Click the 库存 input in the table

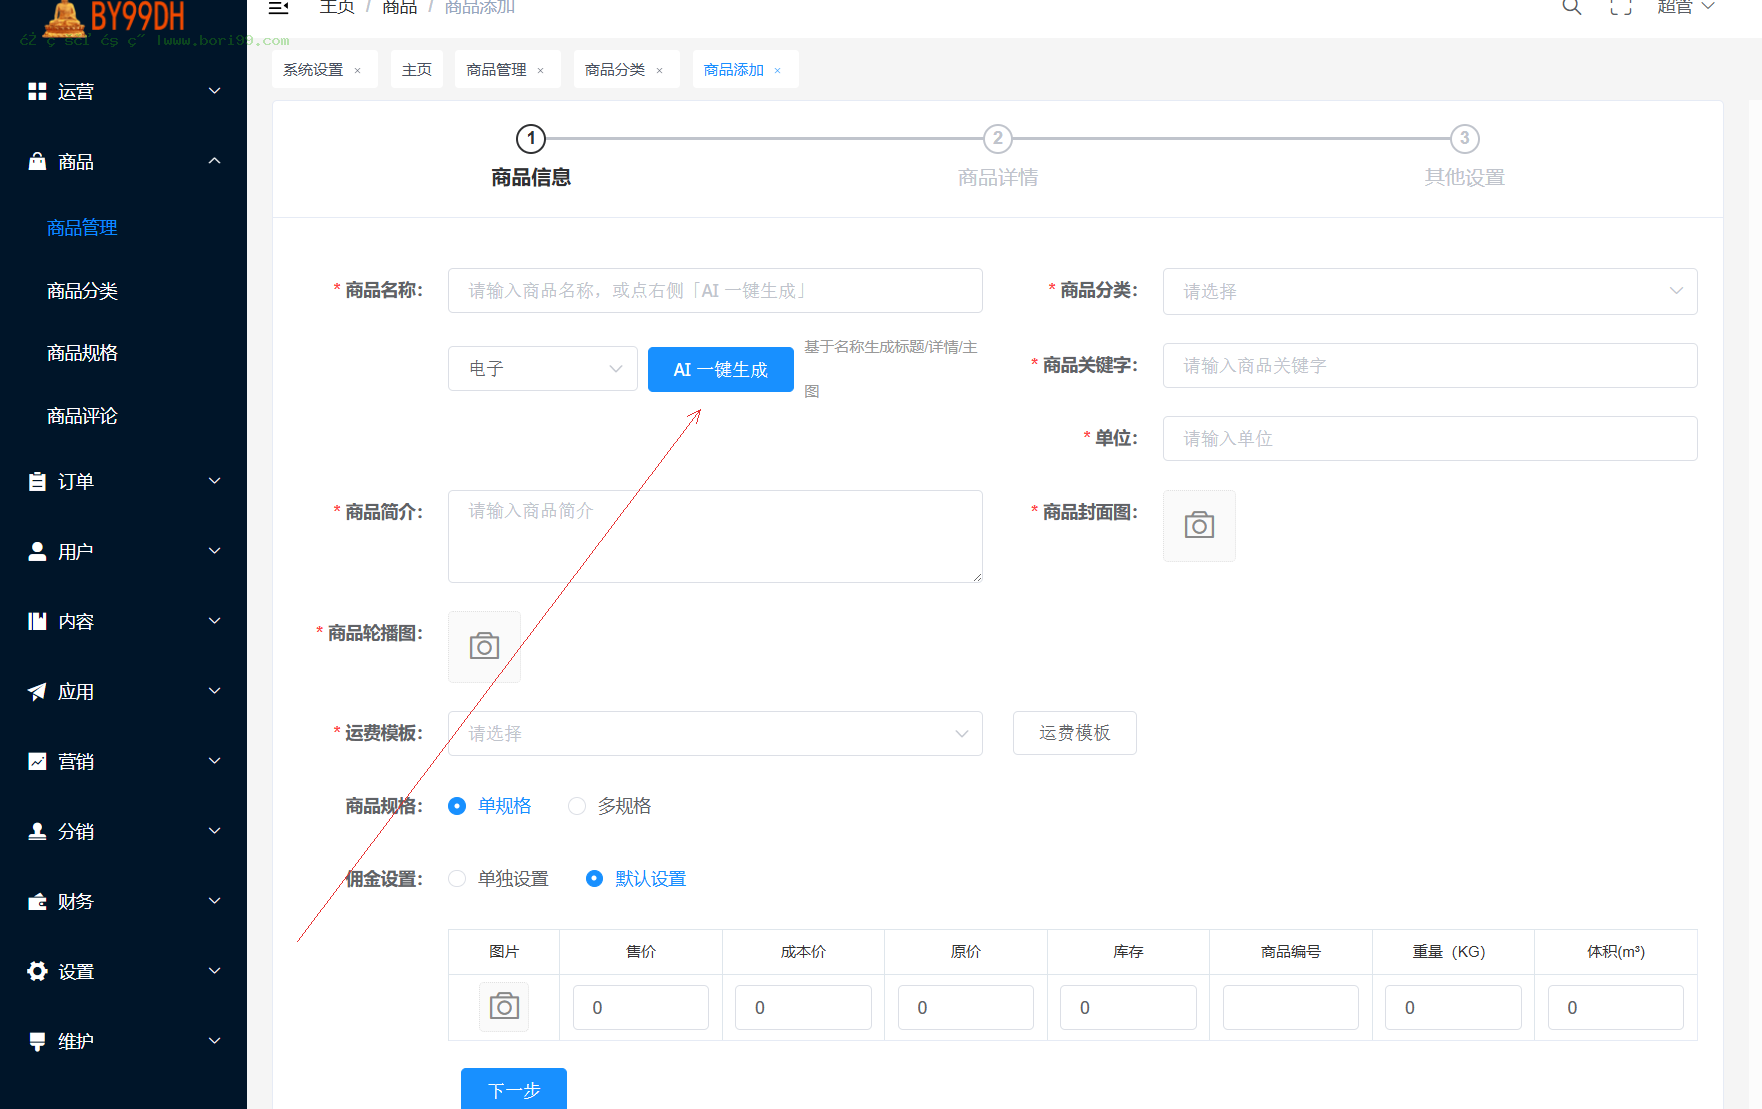click(x=1128, y=1007)
